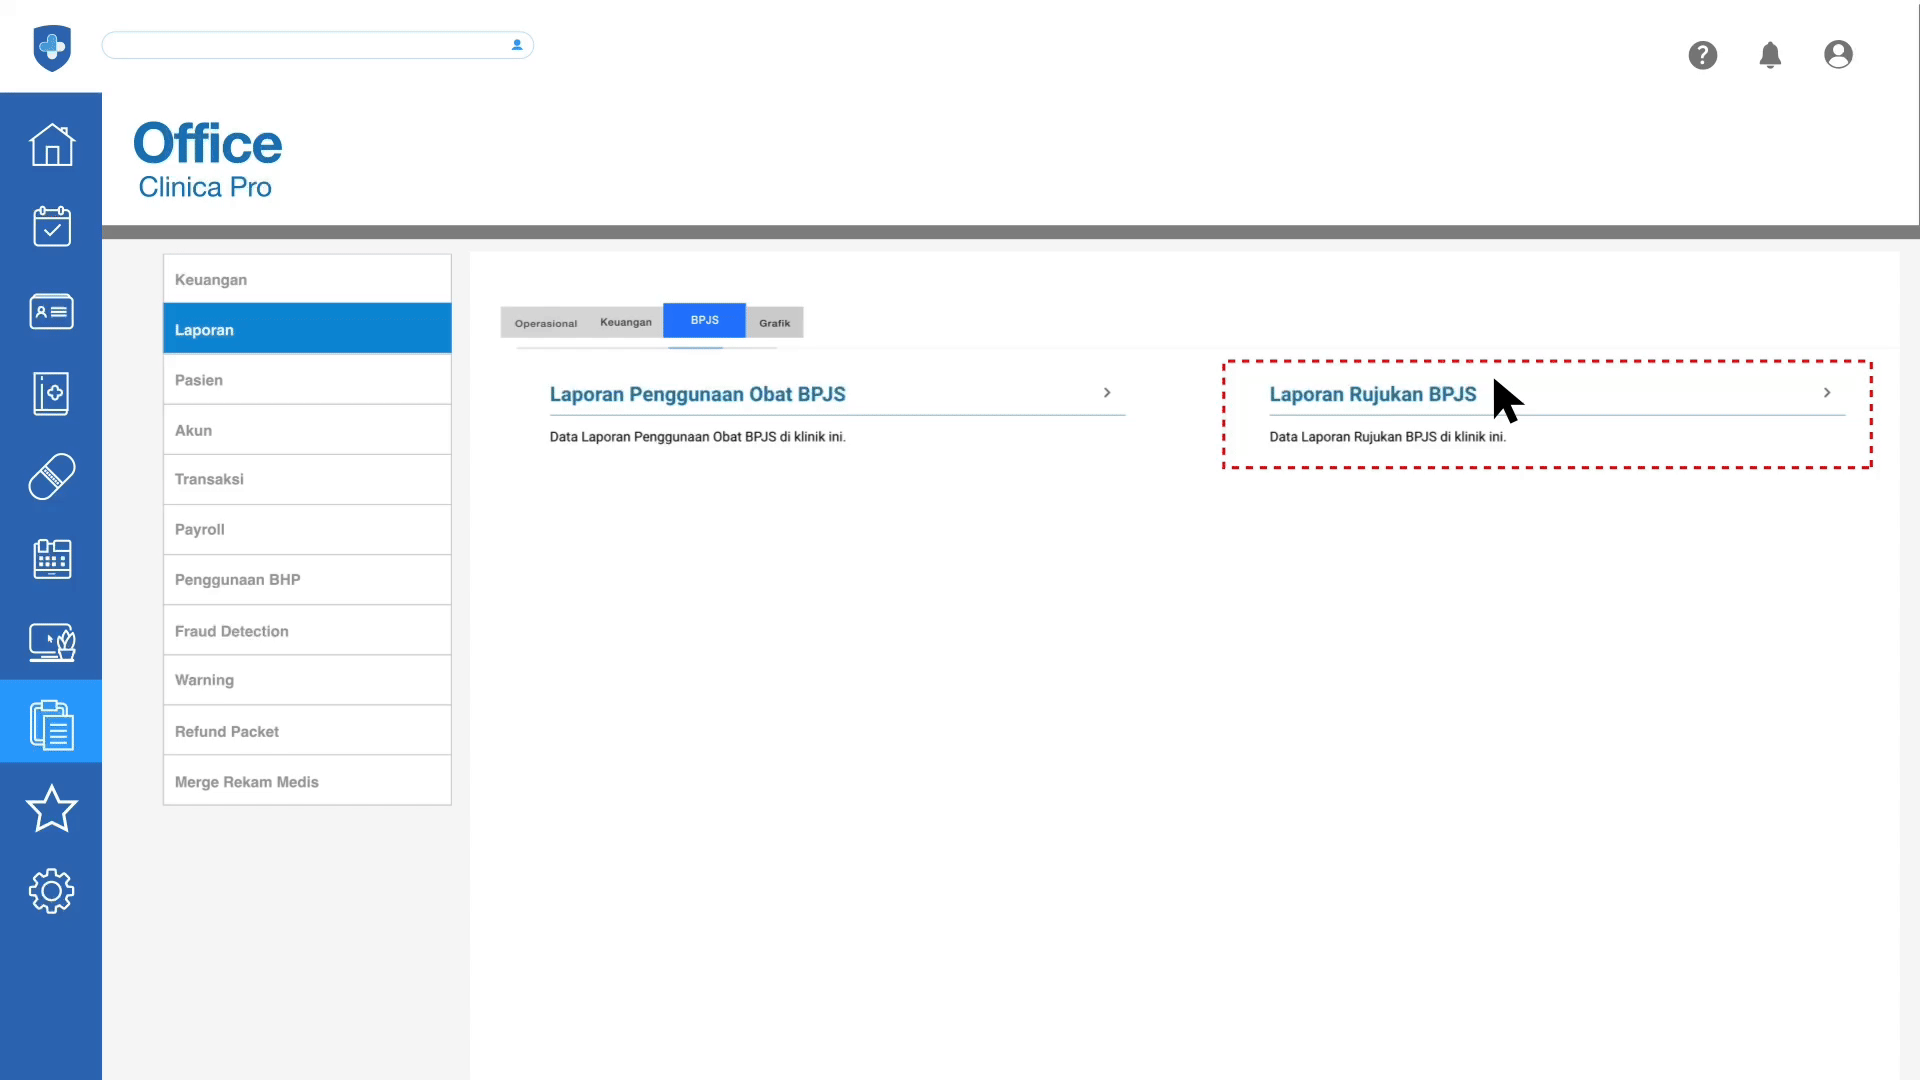Viewport: 1920px width, 1080px height.
Task: Click the user account avatar icon
Action: [x=1838, y=55]
